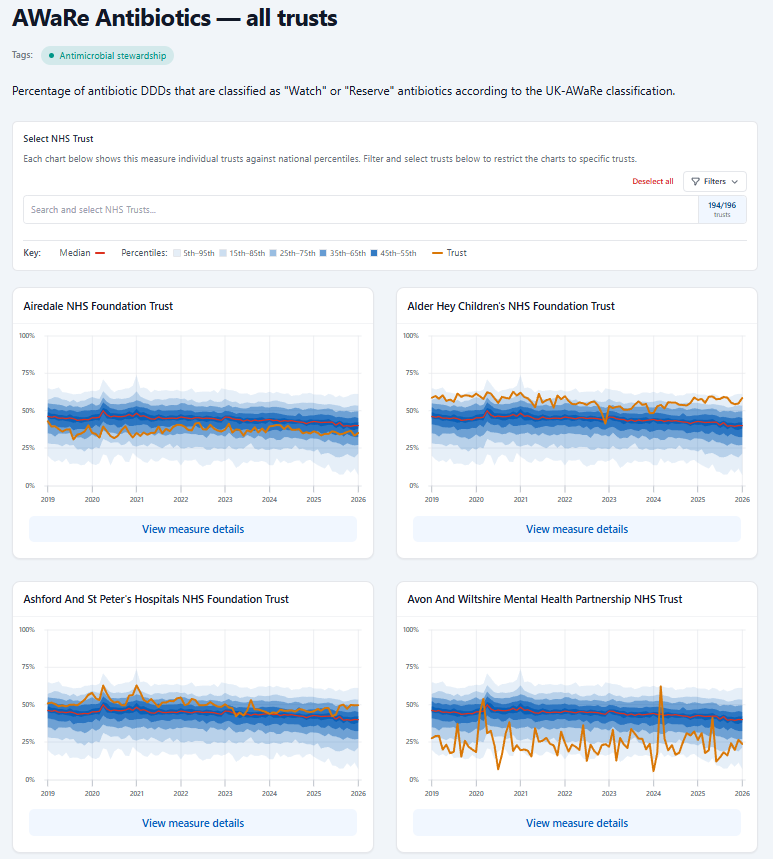The height and width of the screenshot is (859, 773).
Task: View measure details for Ashford And St Peter's
Action: 193,823
